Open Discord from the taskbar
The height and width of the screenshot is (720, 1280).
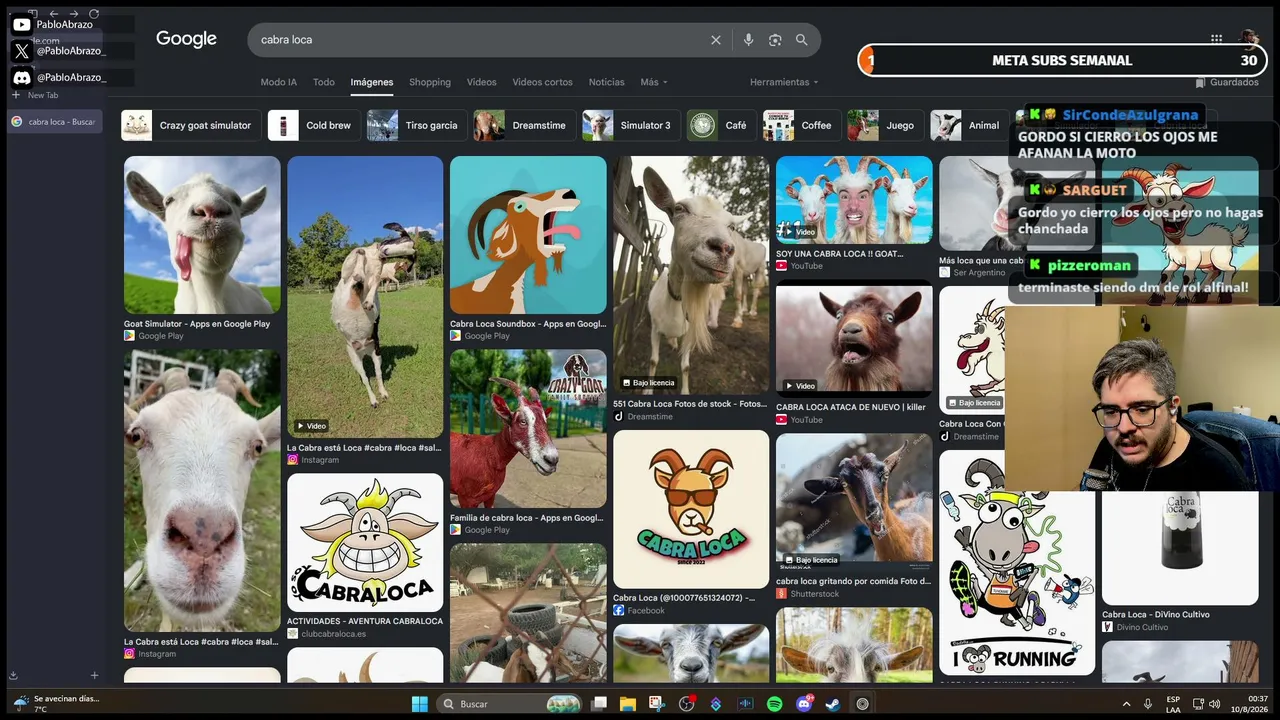(804, 704)
